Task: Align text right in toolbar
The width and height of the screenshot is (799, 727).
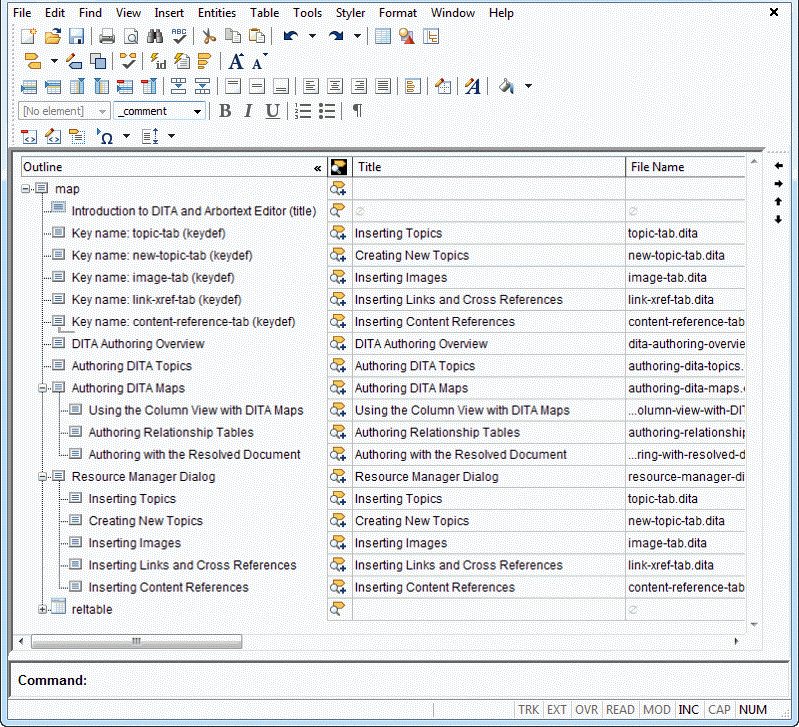Action: click(x=359, y=86)
